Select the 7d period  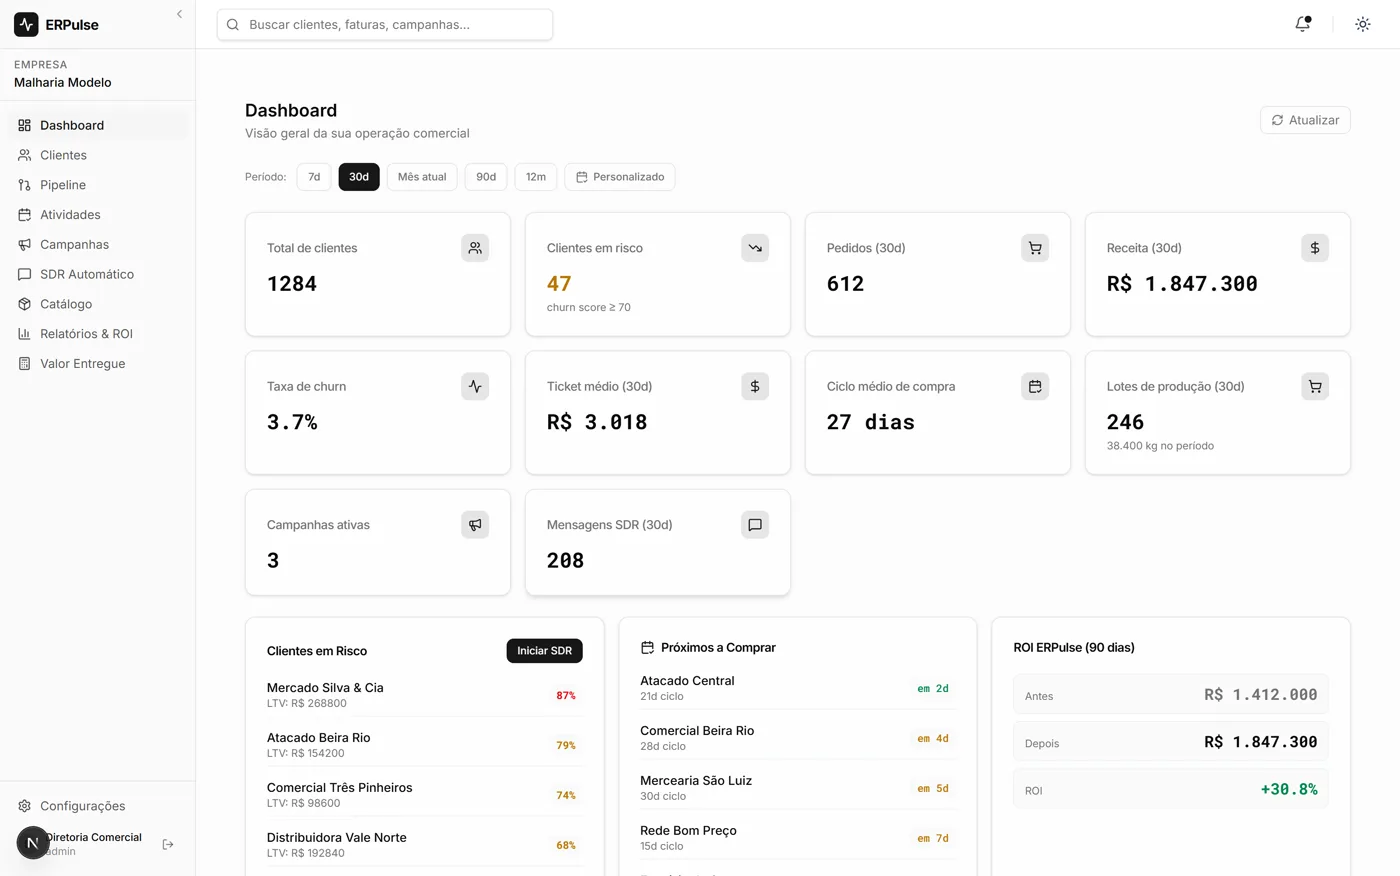[314, 177]
